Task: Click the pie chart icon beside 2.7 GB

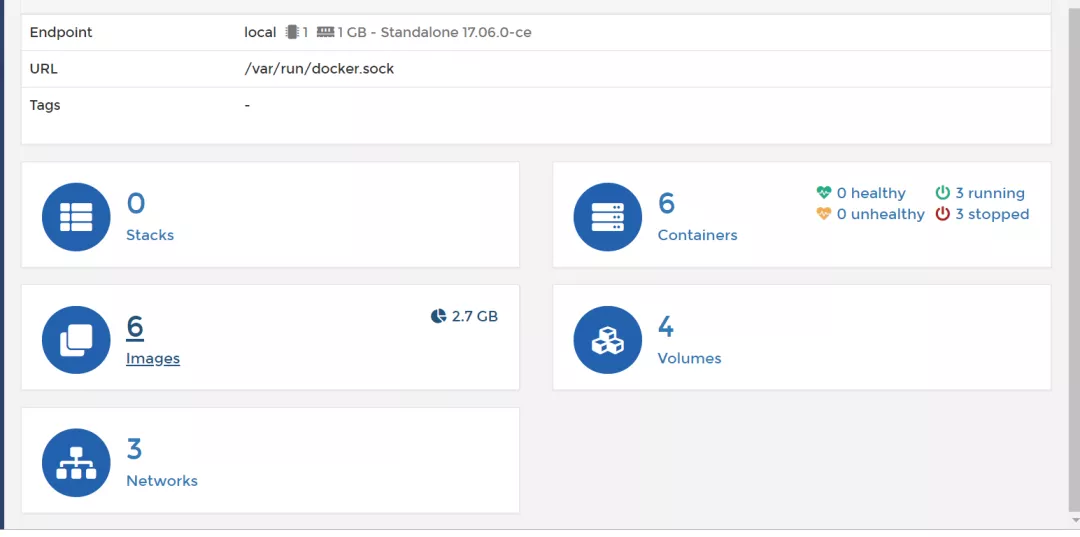Action: click(438, 316)
